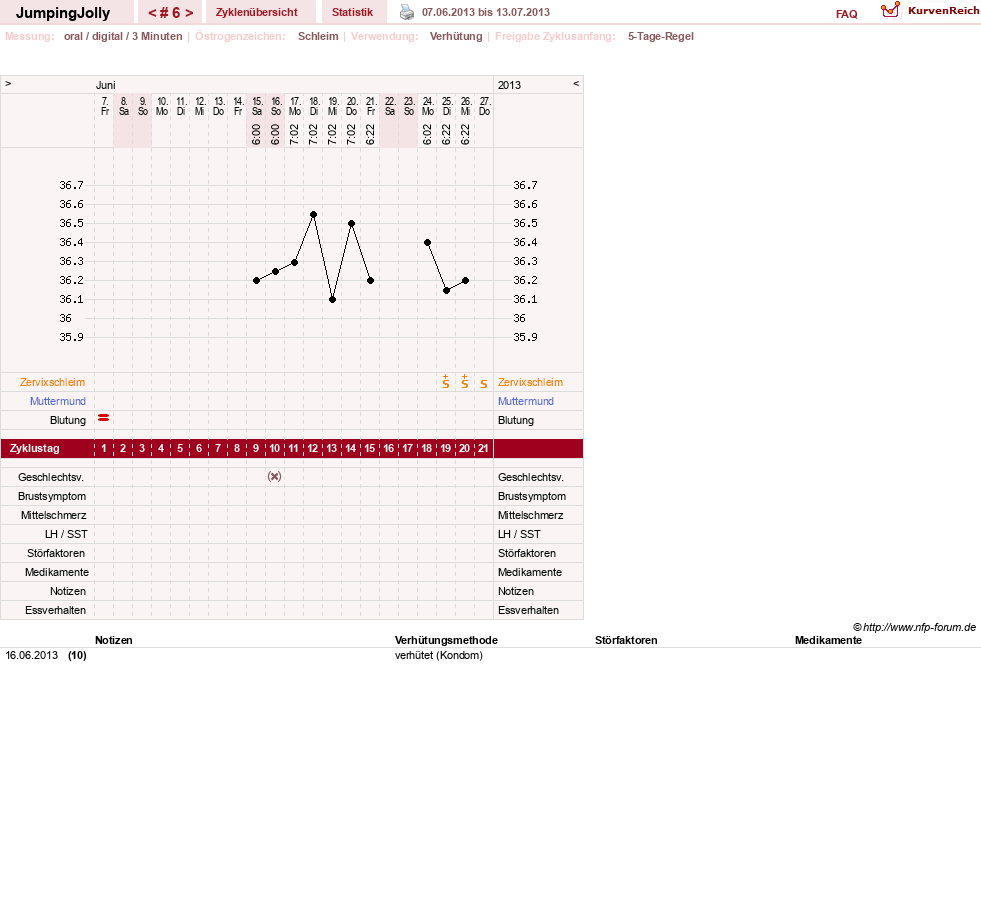981x899 pixels.
Task: Open the KurvenReich text link
Action: click(943, 11)
